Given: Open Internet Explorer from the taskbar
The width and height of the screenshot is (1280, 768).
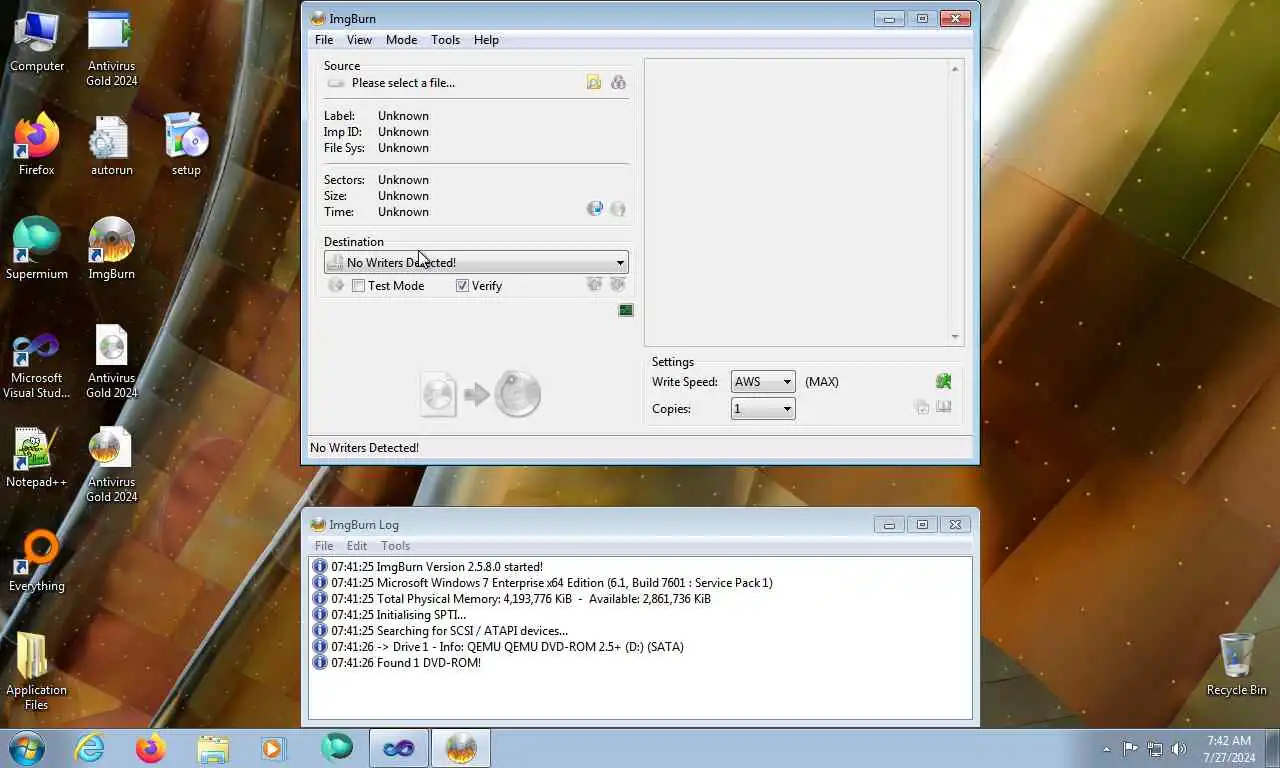Looking at the screenshot, I should (89, 748).
